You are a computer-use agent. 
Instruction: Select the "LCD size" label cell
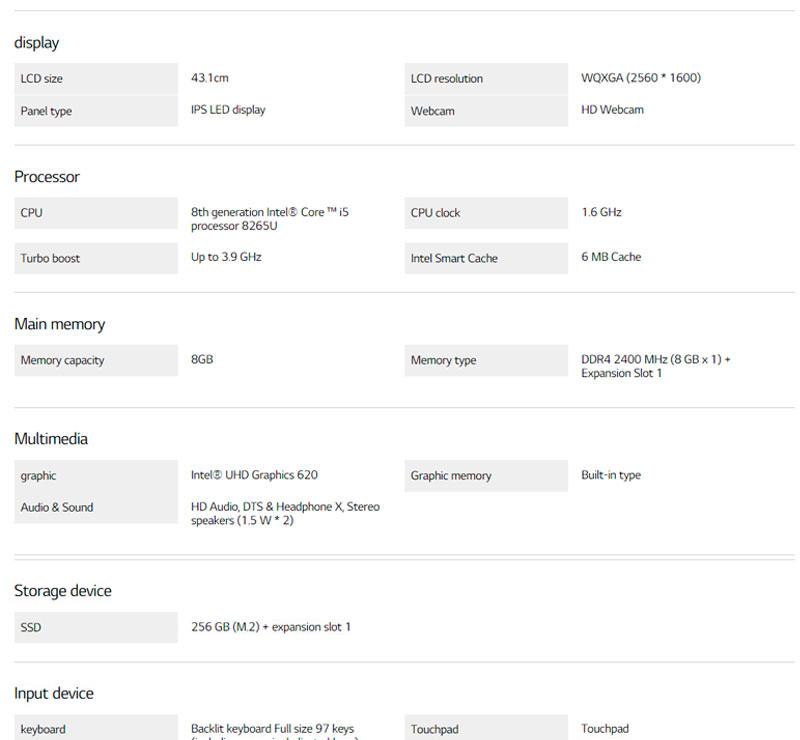95,79
